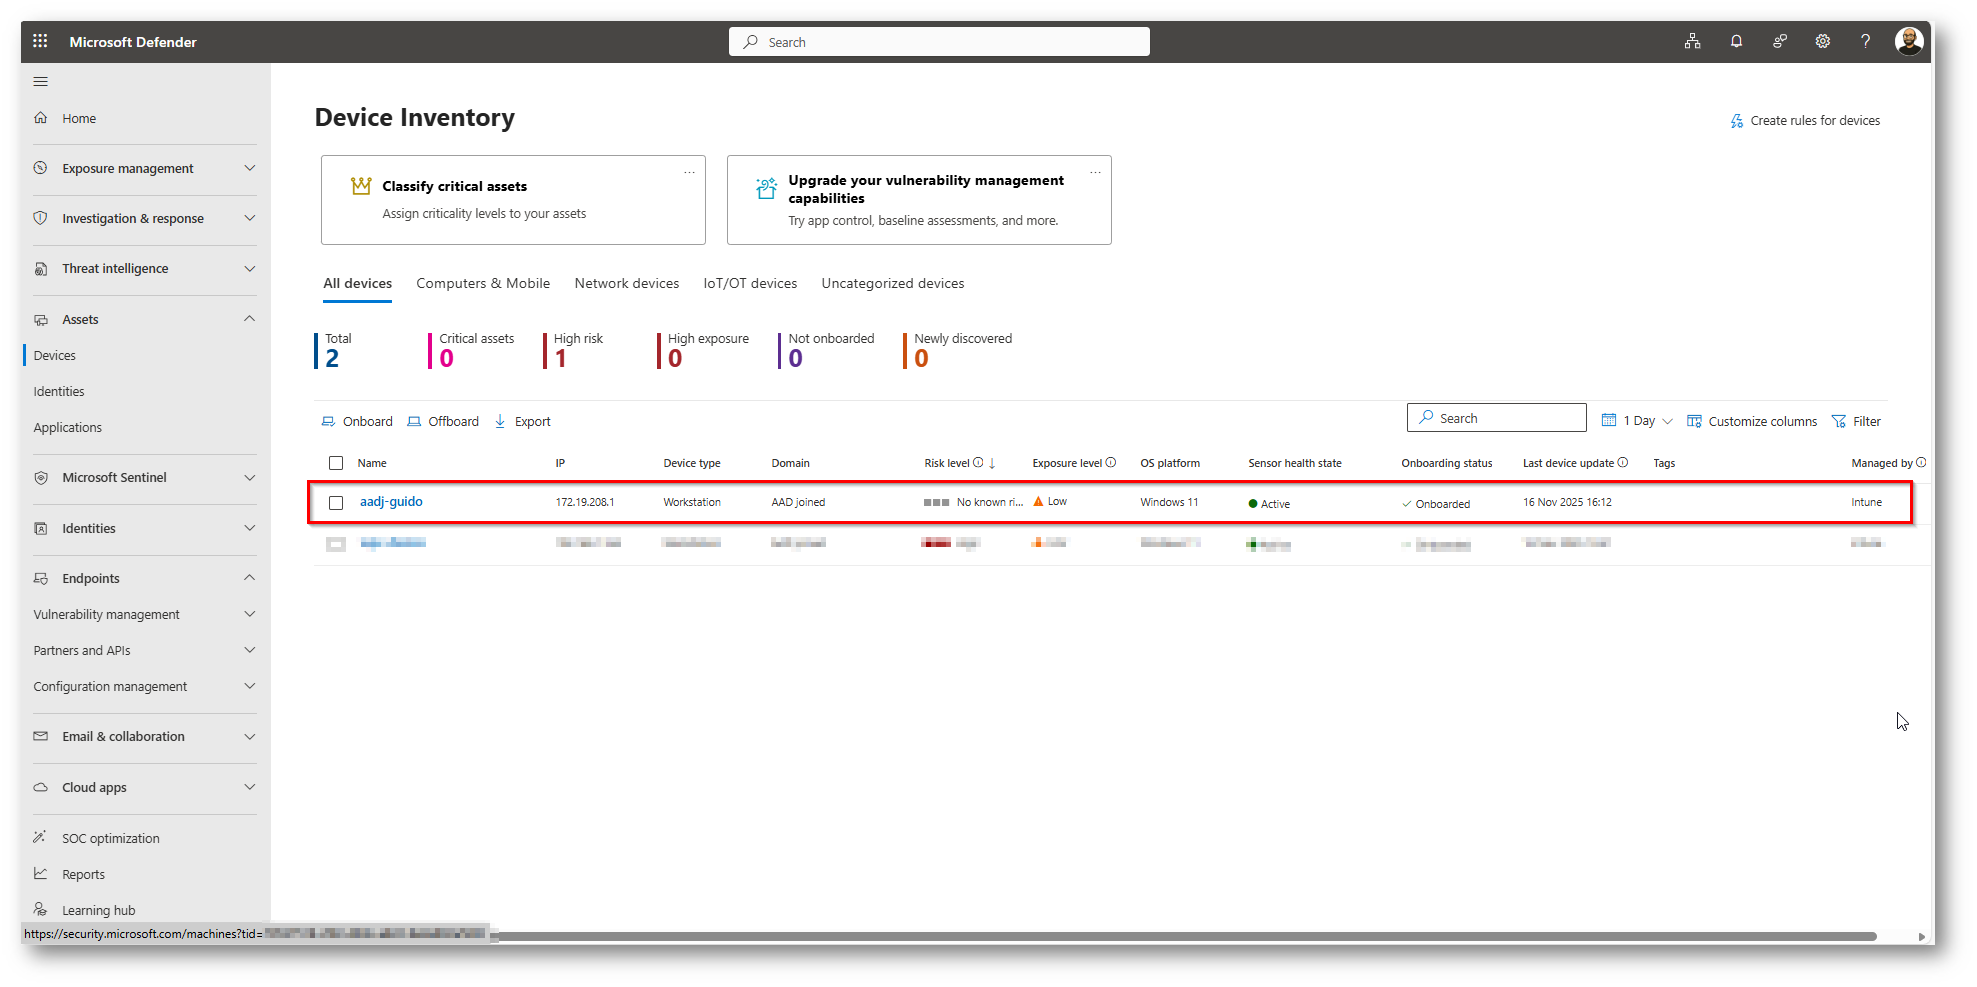Click the Customize columns icon
Screen dimensions: 1977x987
click(1694, 421)
